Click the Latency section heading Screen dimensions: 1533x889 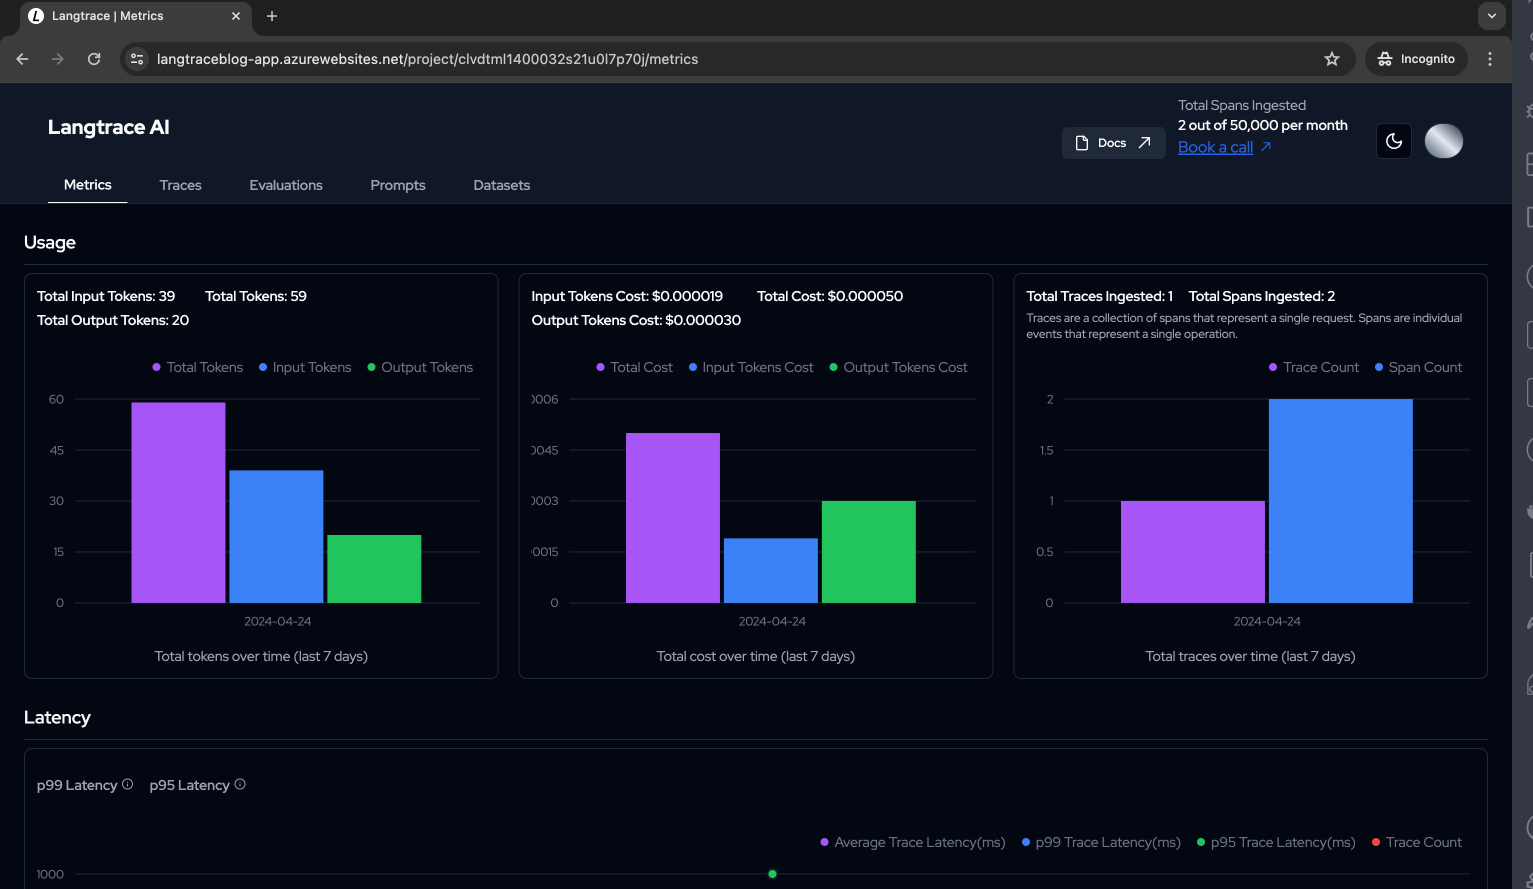(x=57, y=717)
